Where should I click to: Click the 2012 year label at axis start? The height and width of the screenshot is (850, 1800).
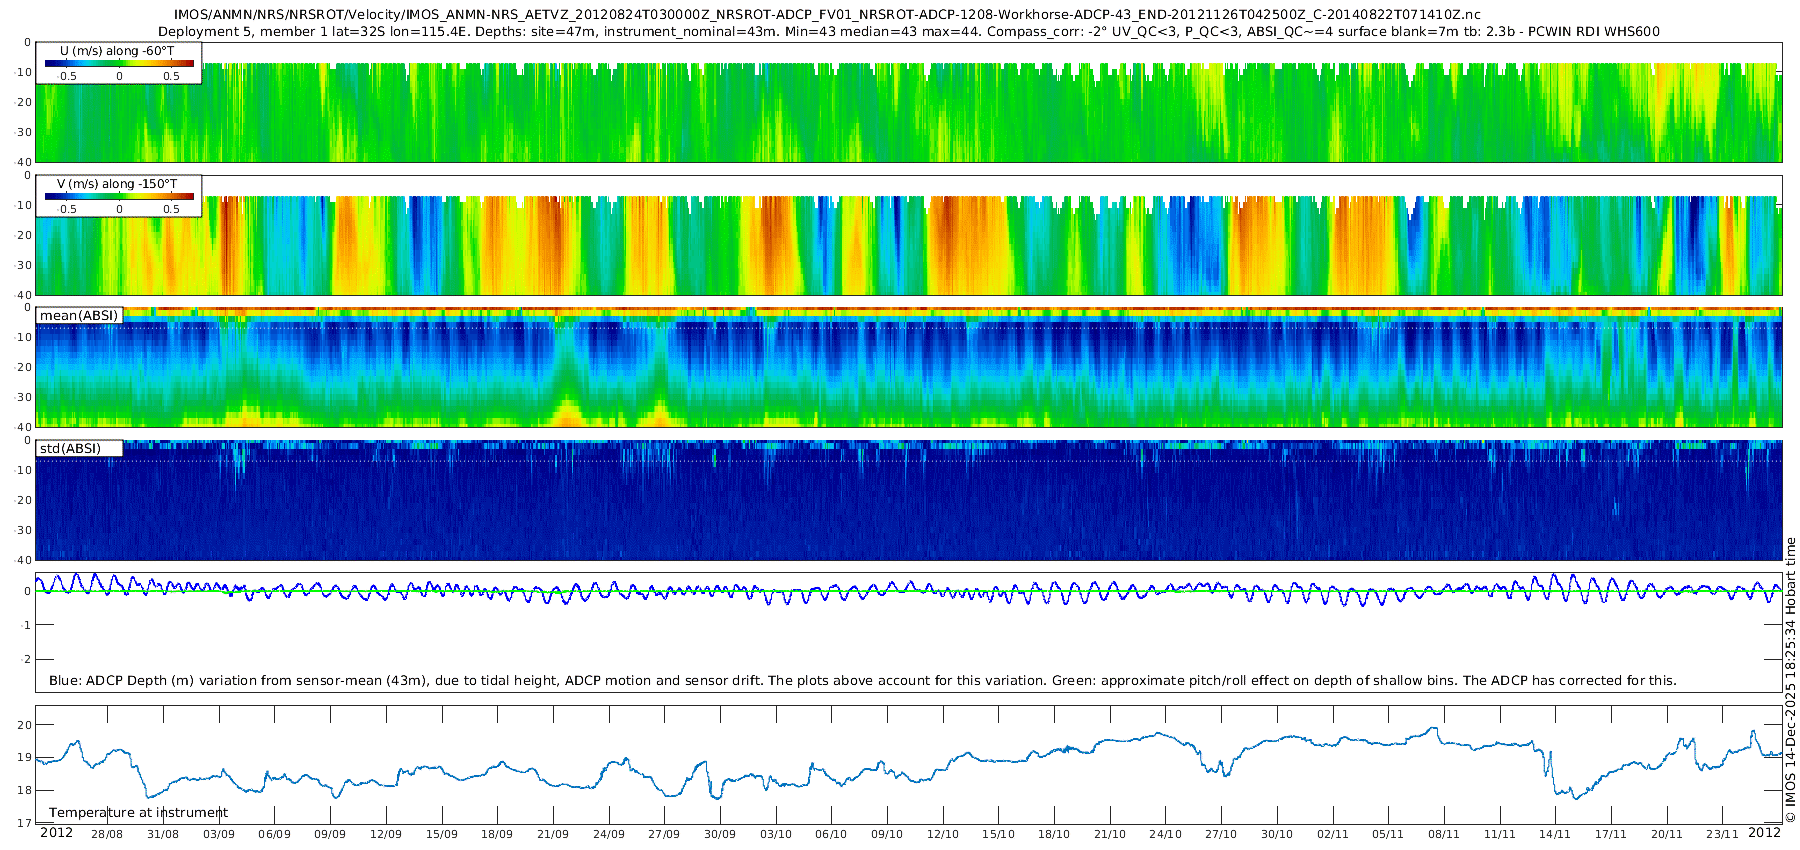point(56,833)
